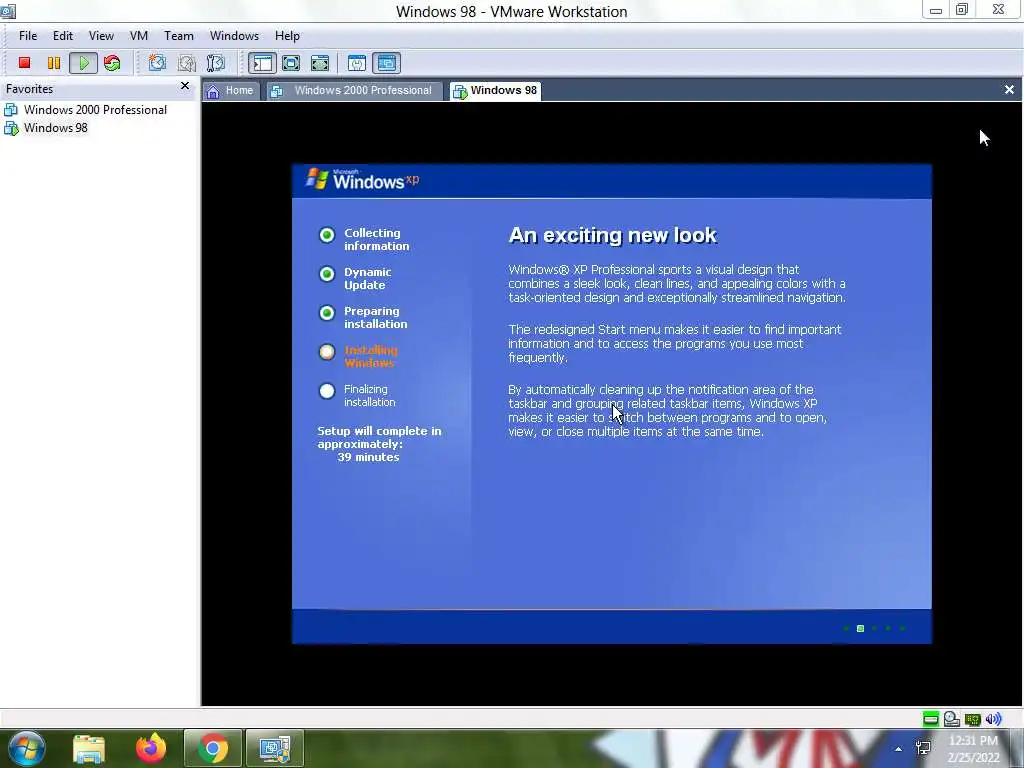This screenshot has width=1024, height=768.
Task: Switch to the Home tab
Action: point(230,91)
